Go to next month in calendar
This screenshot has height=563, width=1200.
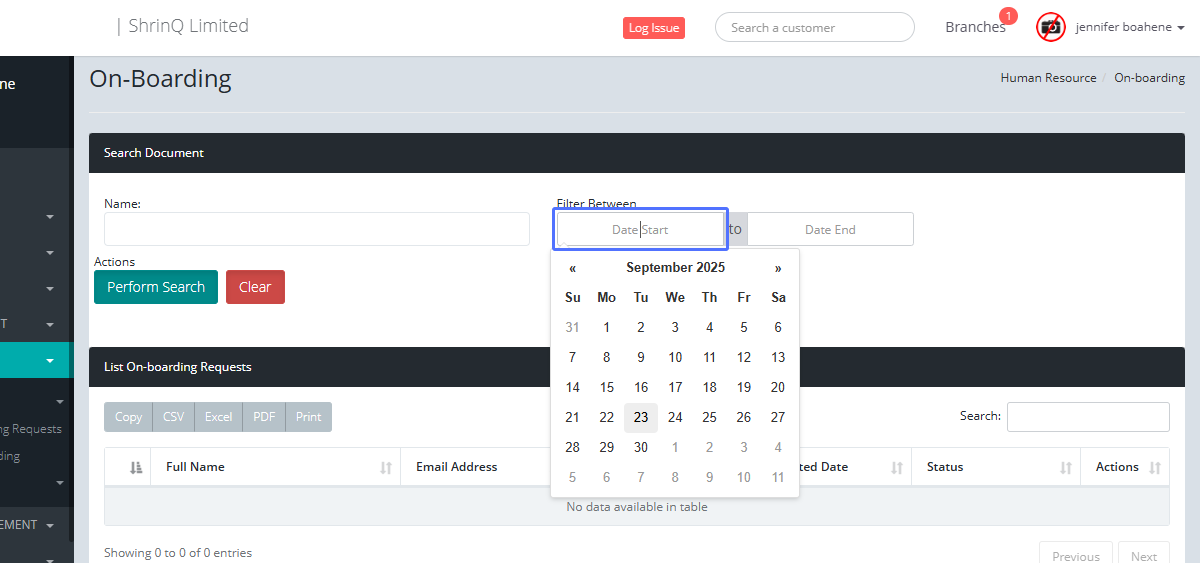778,268
